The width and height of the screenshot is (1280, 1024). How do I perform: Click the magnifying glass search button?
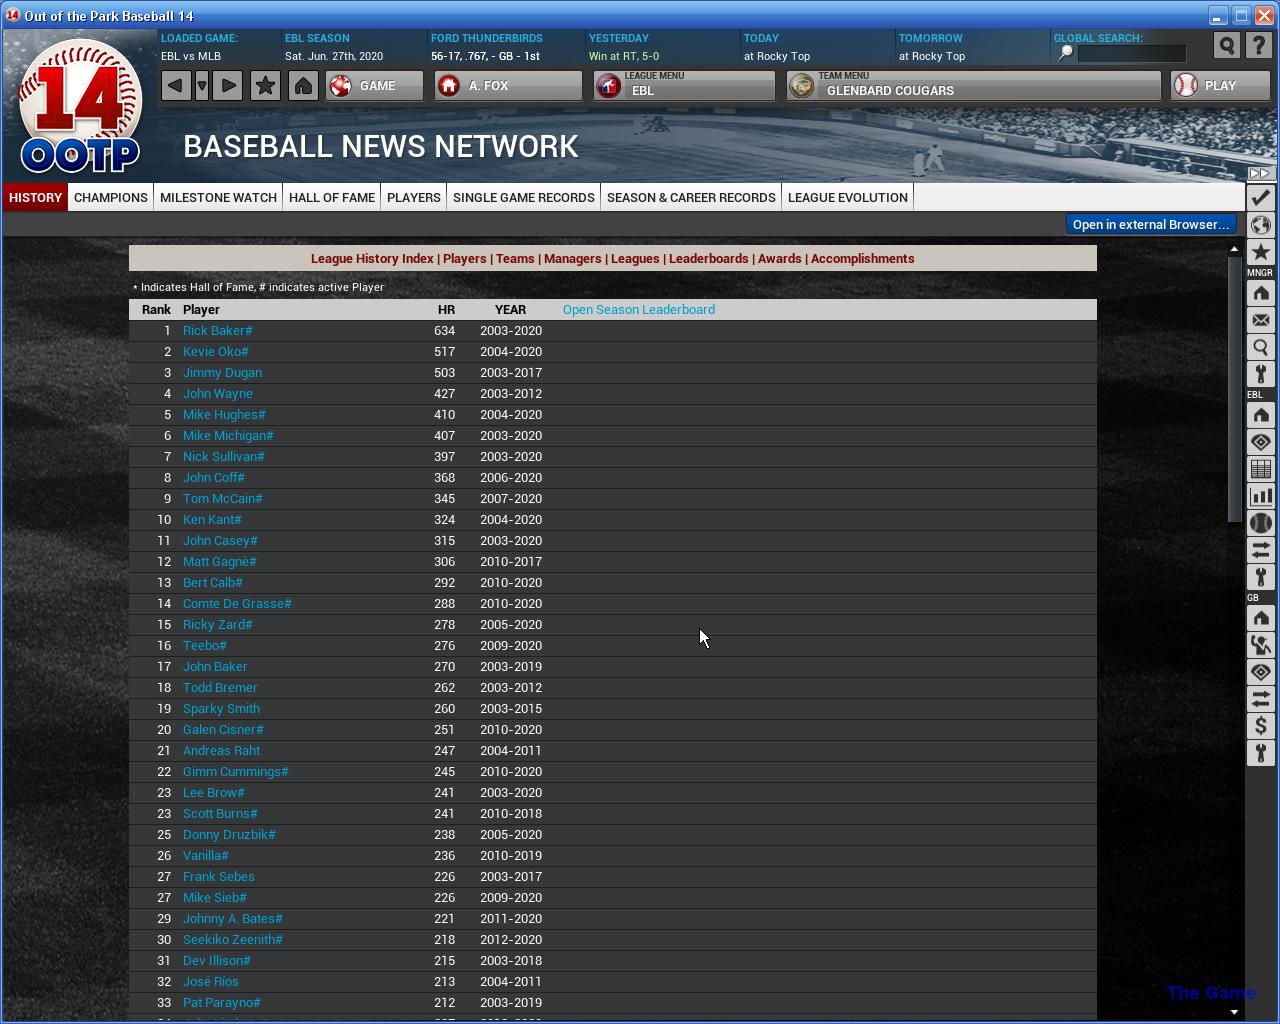[1227, 46]
